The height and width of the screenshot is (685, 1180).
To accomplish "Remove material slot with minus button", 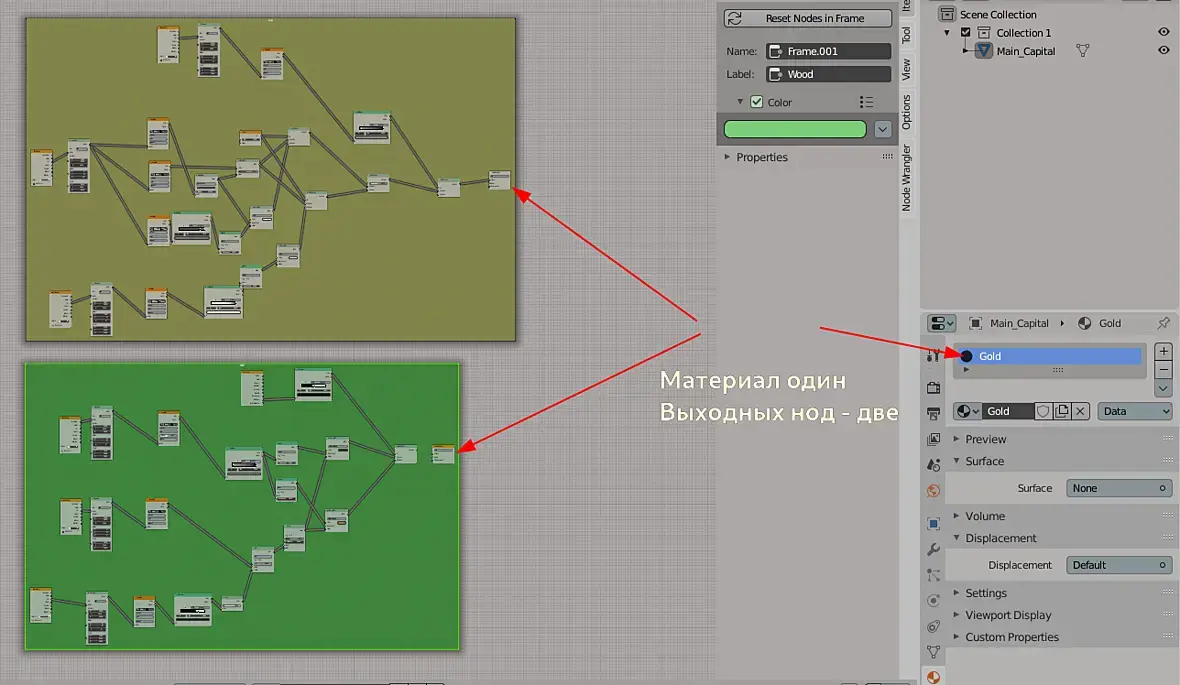I will pyautogui.click(x=1163, y=370).
